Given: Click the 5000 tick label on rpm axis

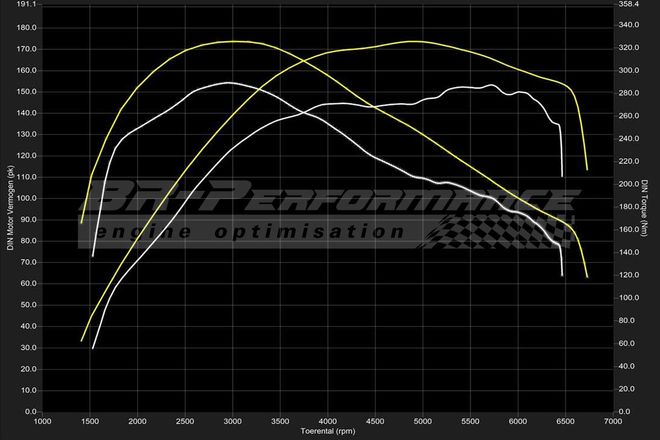Looking at the screenshot, I should (423, 421).
